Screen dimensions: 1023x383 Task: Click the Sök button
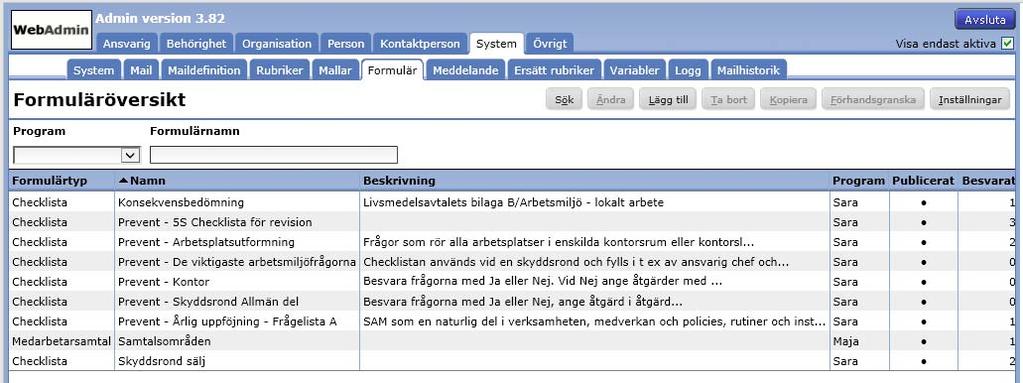click(564, 100)
